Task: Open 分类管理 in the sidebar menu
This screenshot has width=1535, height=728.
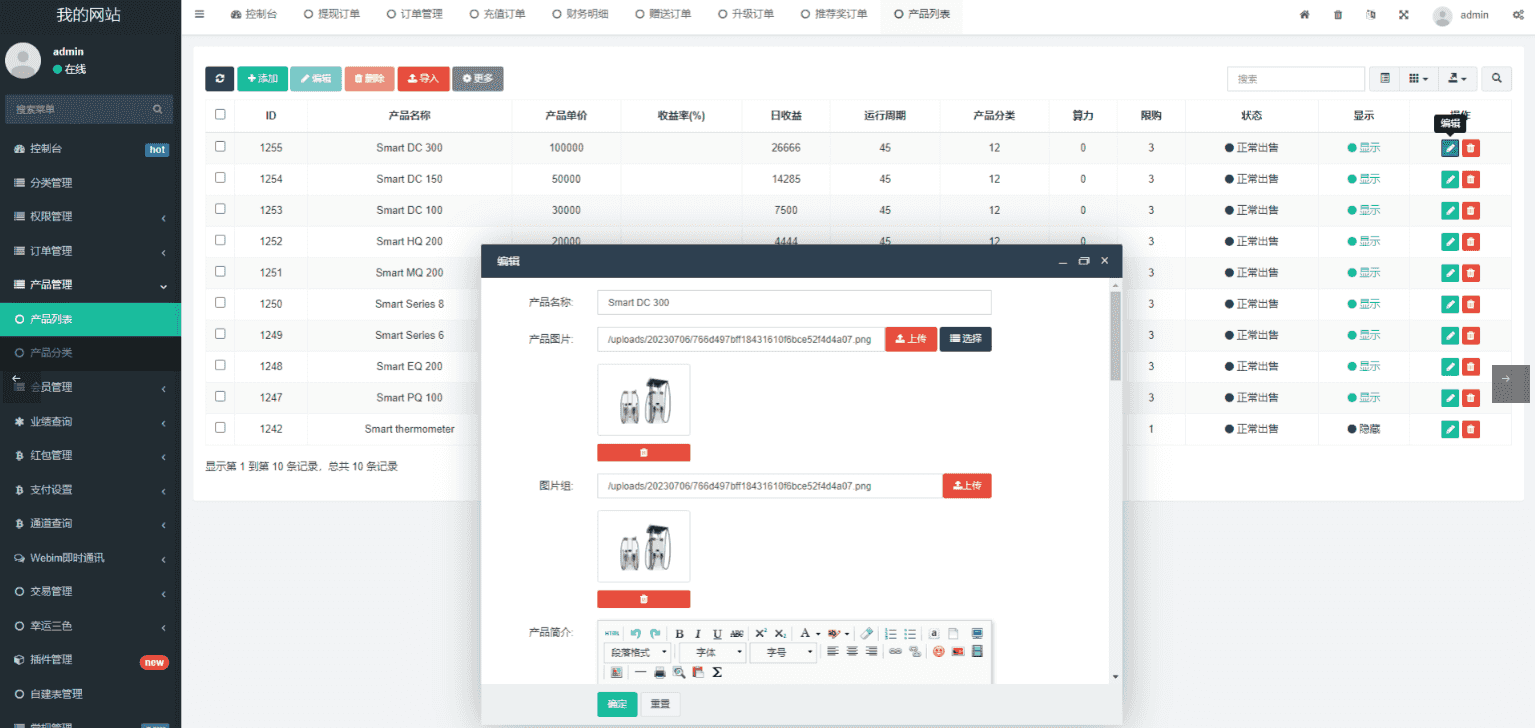Action: click(90, 183)
